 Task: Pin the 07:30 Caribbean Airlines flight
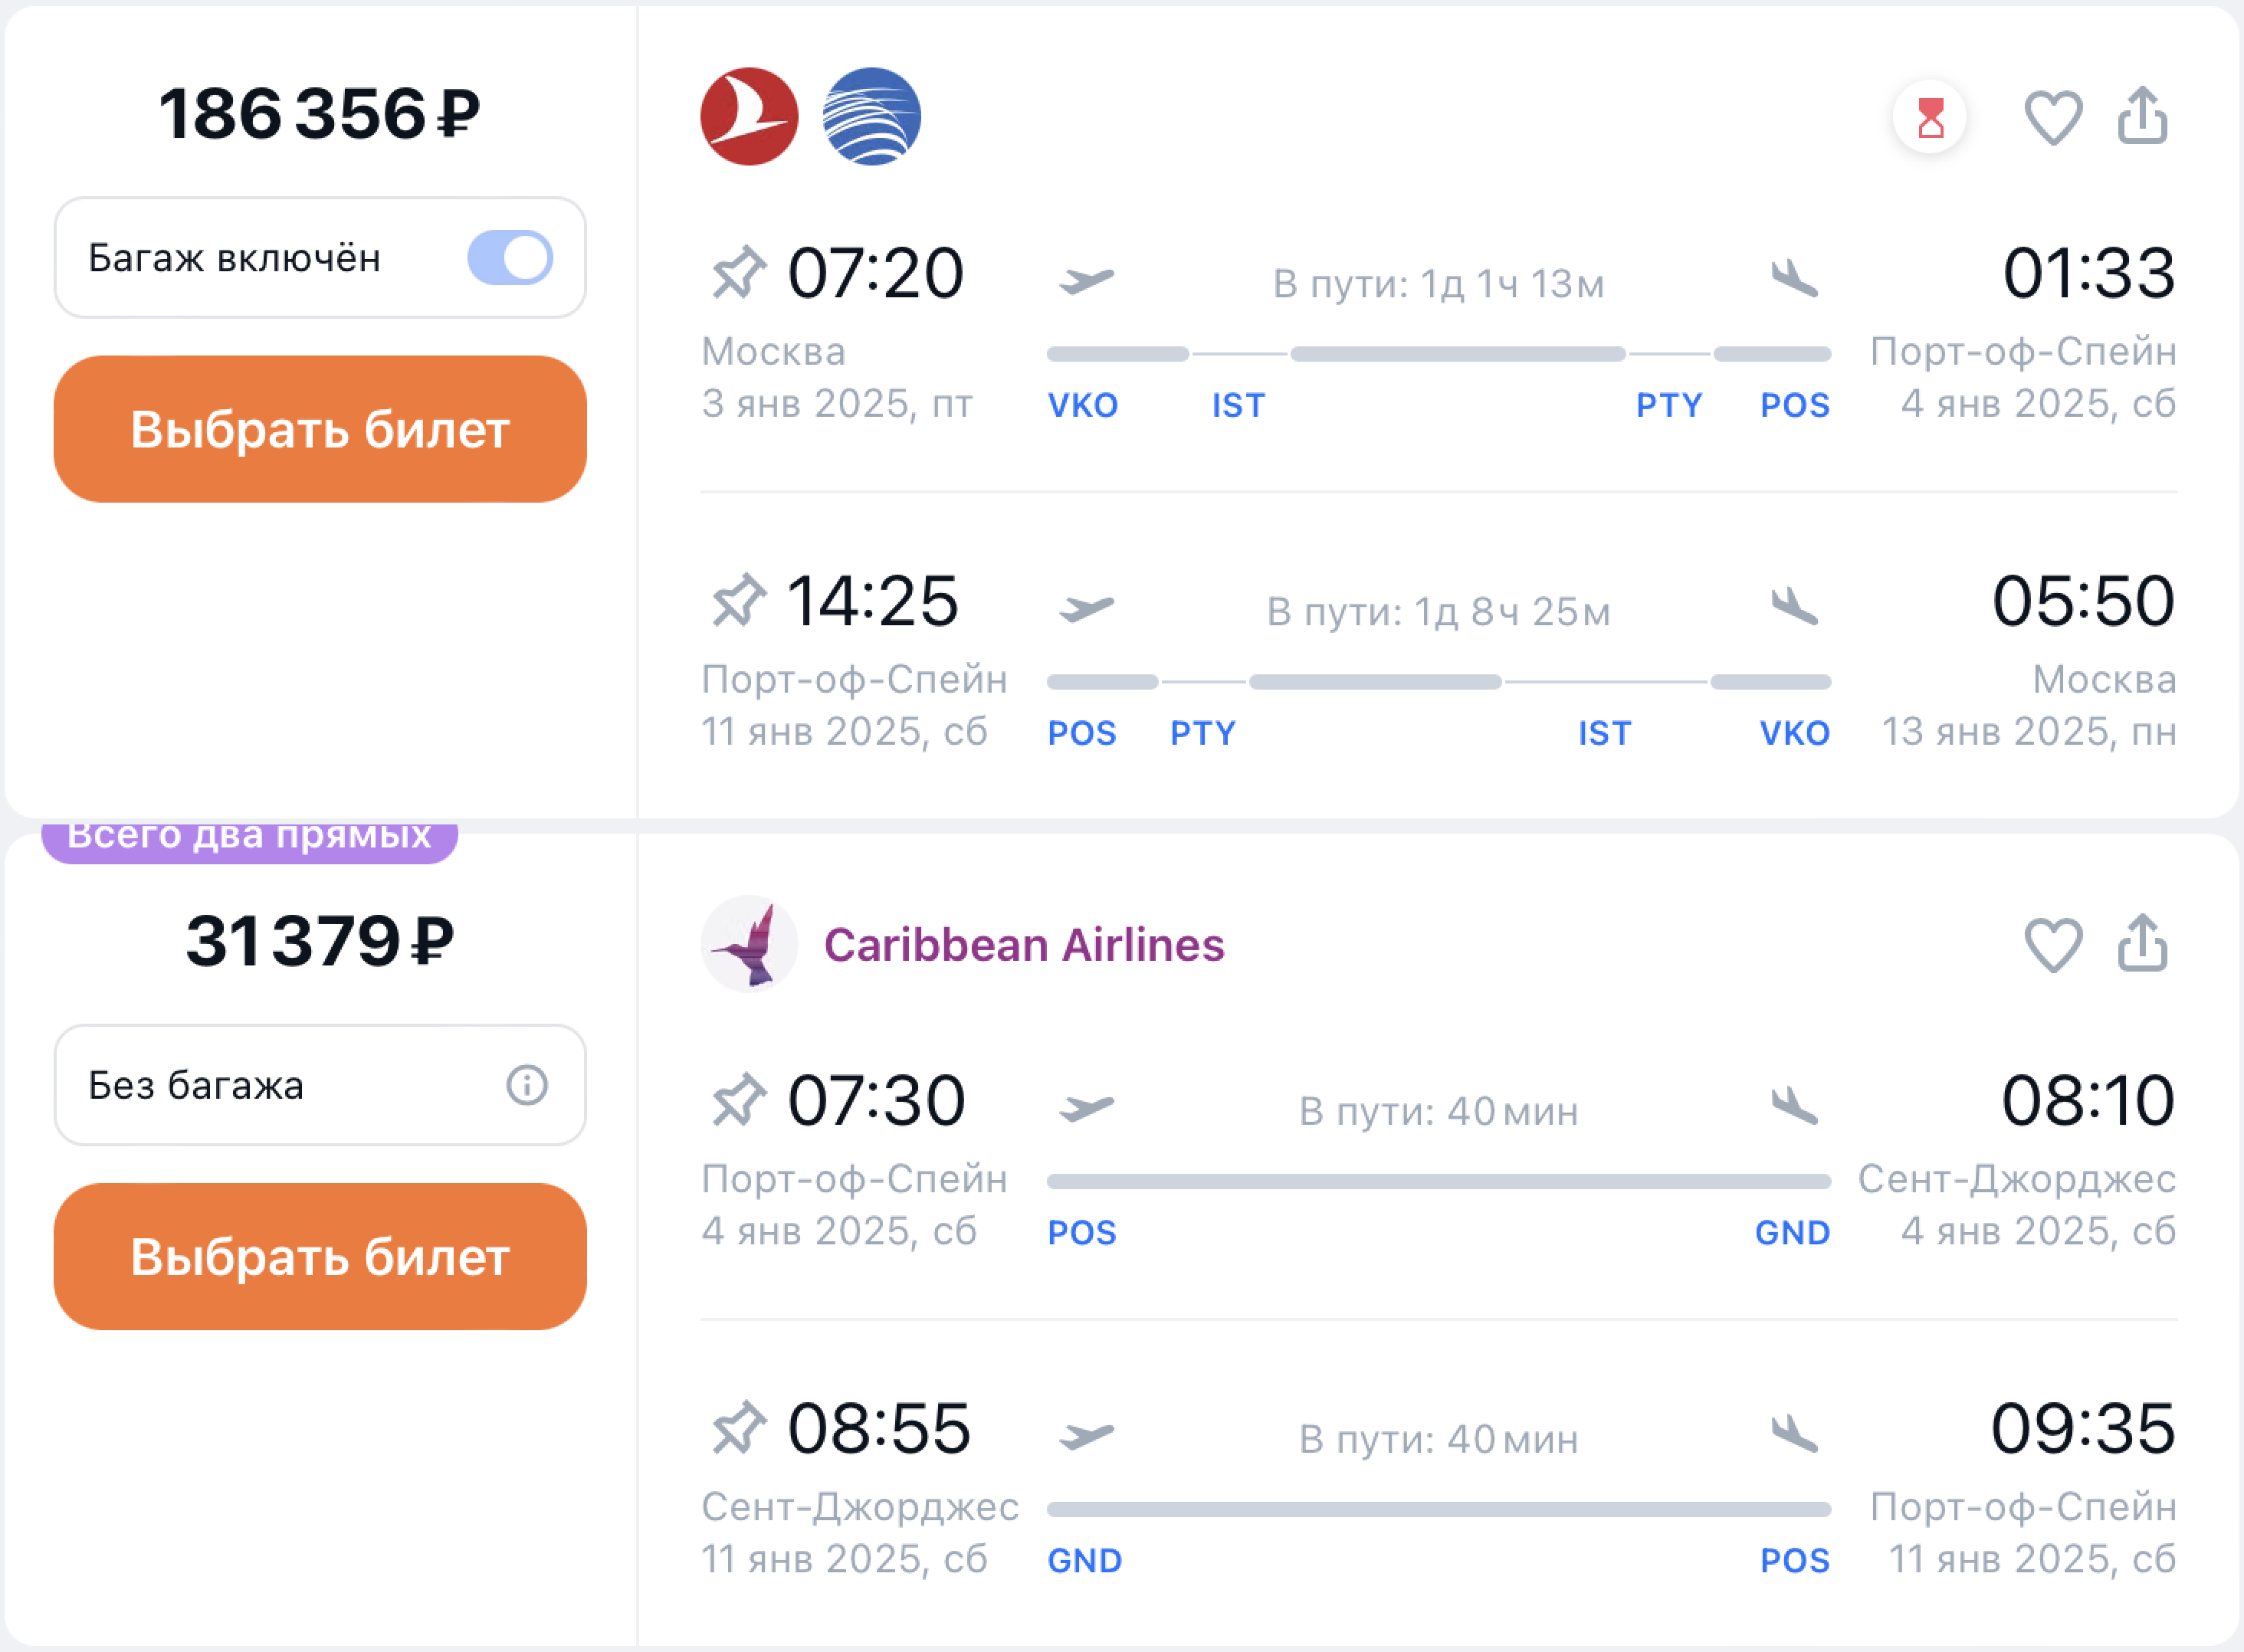pos(738,1100)
